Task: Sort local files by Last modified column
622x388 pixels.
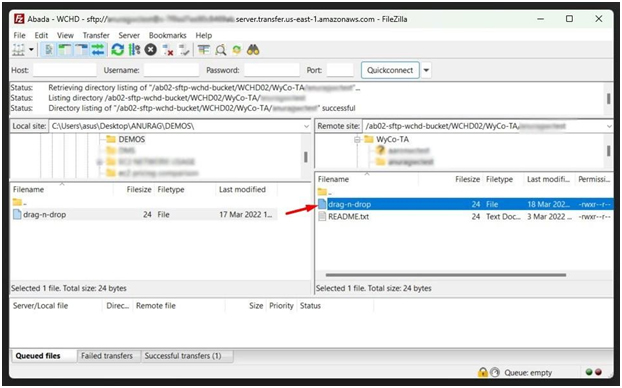Action: click(x=246, y=190)
